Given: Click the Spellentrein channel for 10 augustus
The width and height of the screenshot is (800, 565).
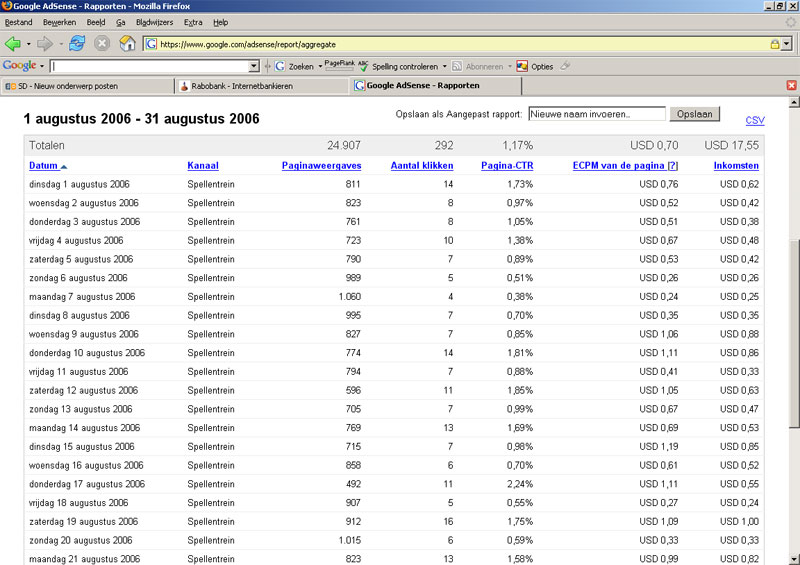Looking at the screenshot, I should click(211, 353).
